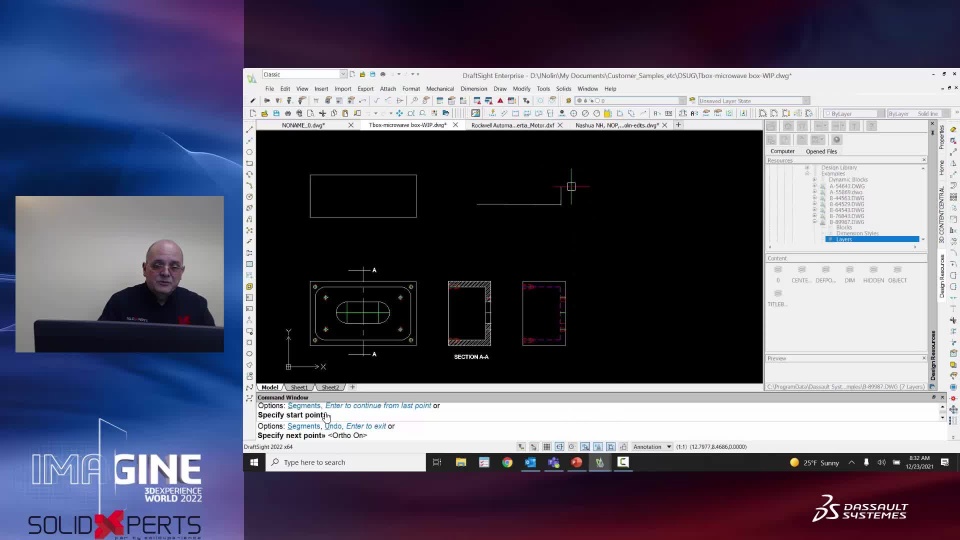This screenshot has height=540, width=960.
Task: Expand the A-54643.DWG tree node
Action: point(814,186)
